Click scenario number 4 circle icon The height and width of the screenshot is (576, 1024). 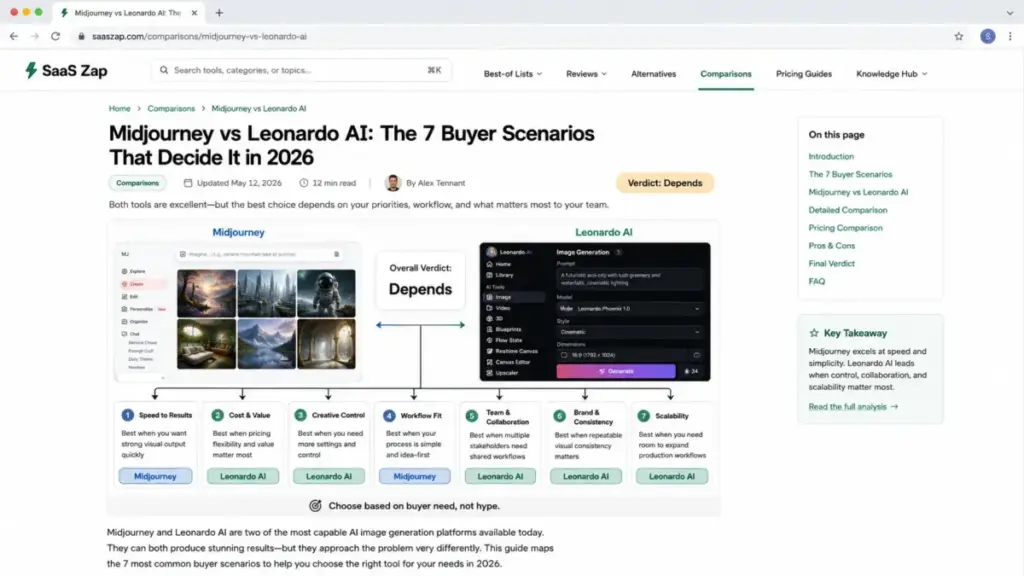point(389,415)
